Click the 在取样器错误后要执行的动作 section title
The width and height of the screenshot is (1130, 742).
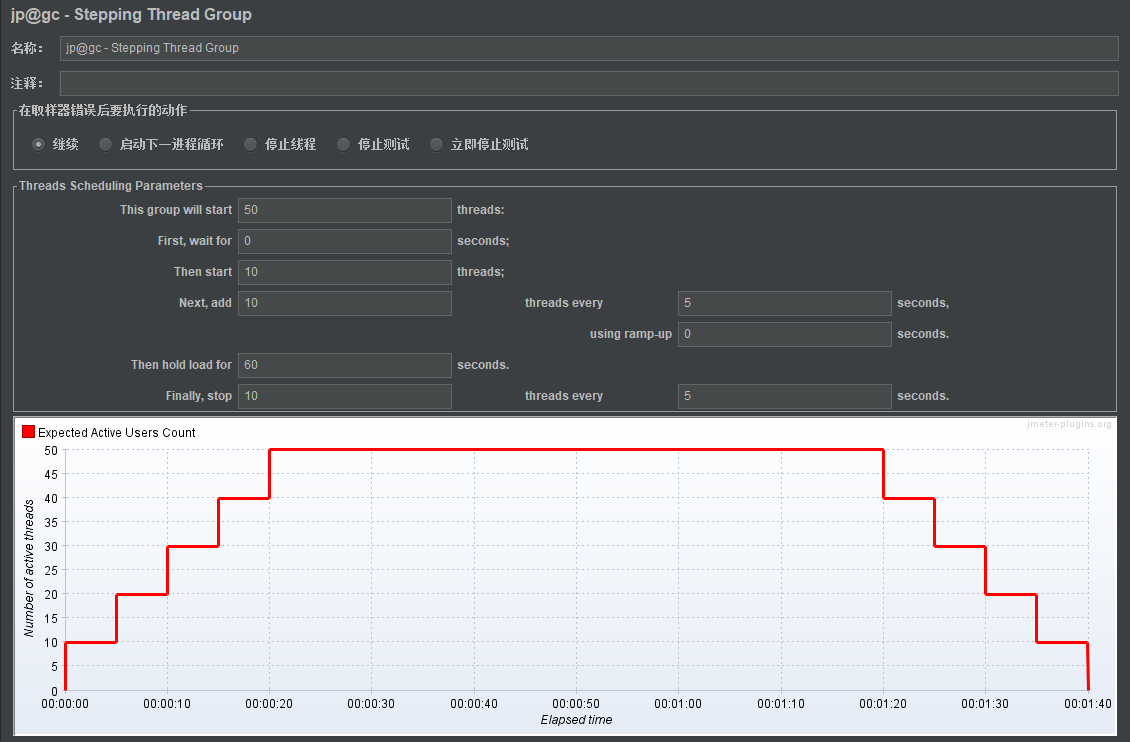click(x=103, y=110)
